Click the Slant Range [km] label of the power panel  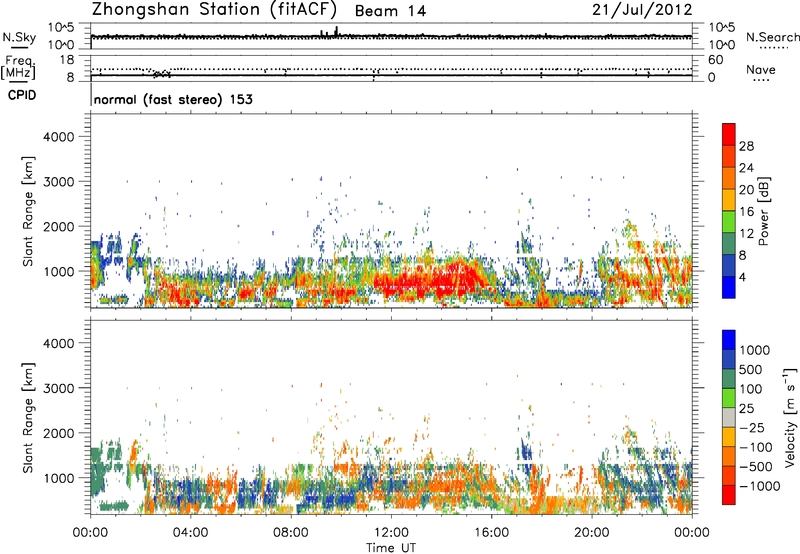tap(28, 211)
